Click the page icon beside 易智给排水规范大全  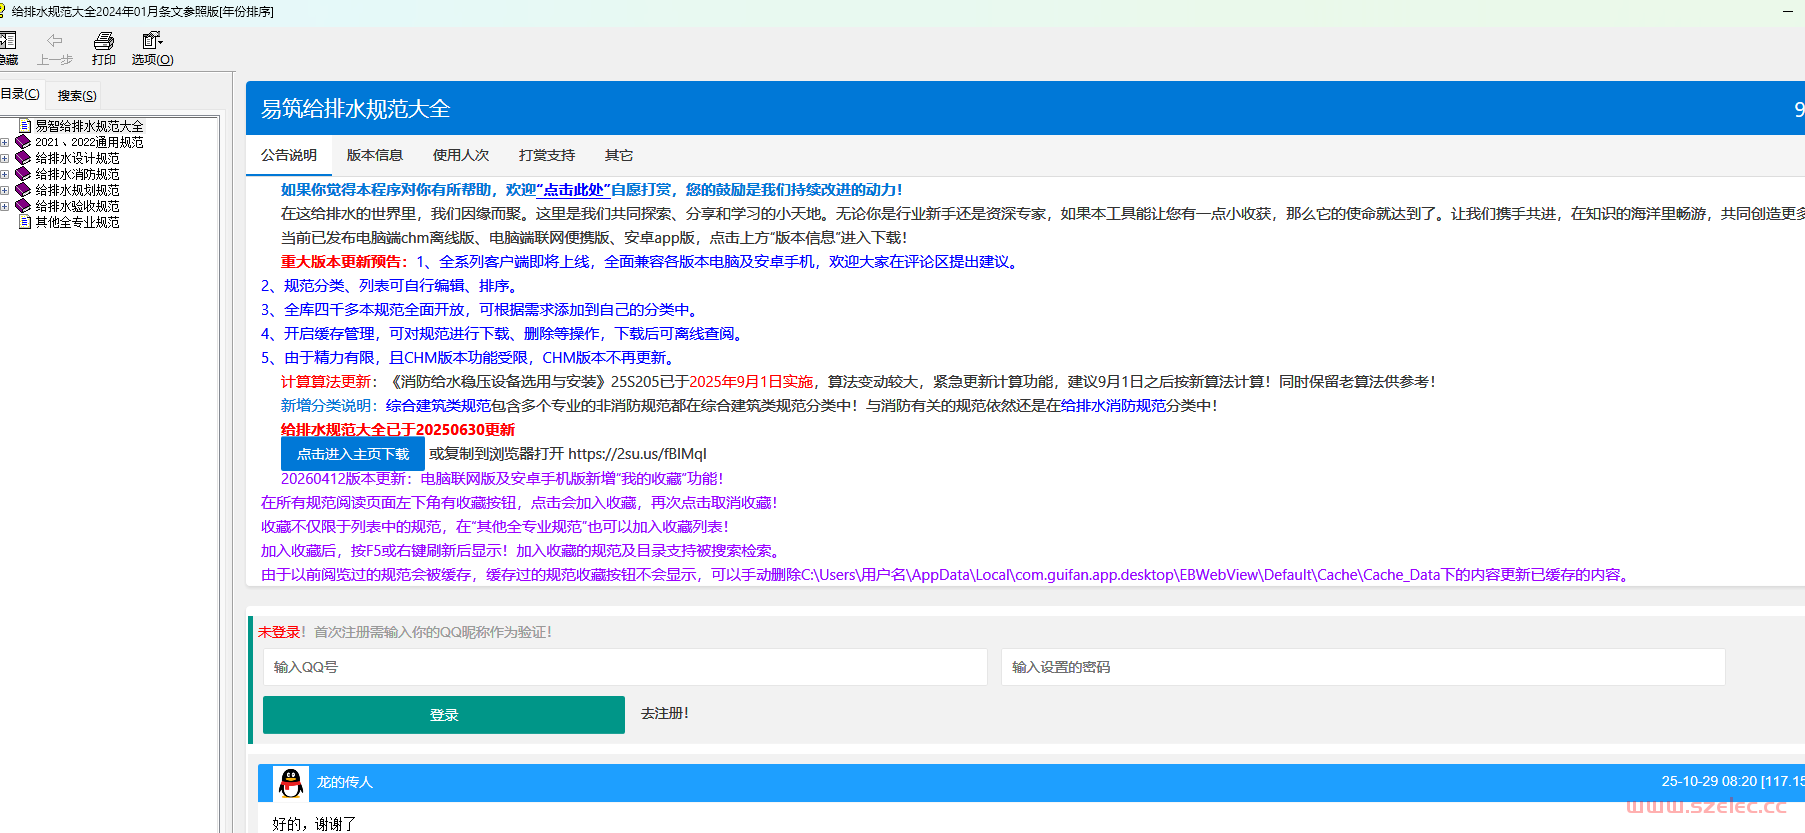(x=25, y=126)
